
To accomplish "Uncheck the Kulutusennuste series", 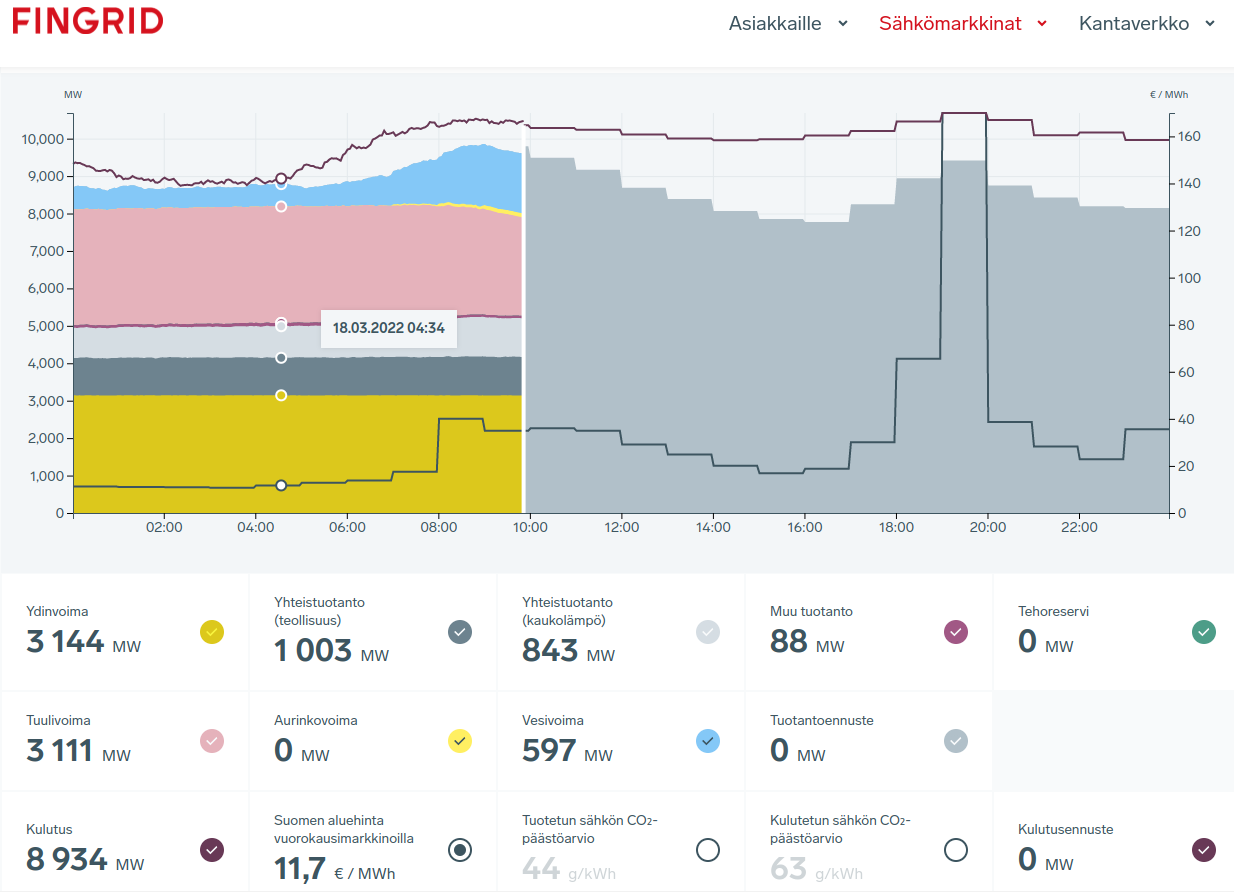I will [1204, 850].
